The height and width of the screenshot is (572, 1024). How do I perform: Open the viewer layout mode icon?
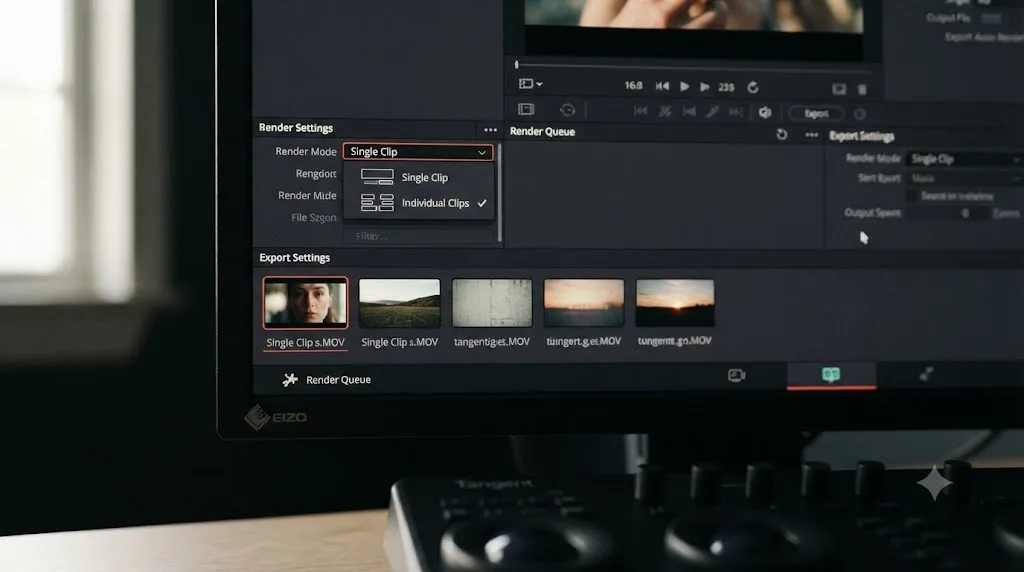click(530, 84)
